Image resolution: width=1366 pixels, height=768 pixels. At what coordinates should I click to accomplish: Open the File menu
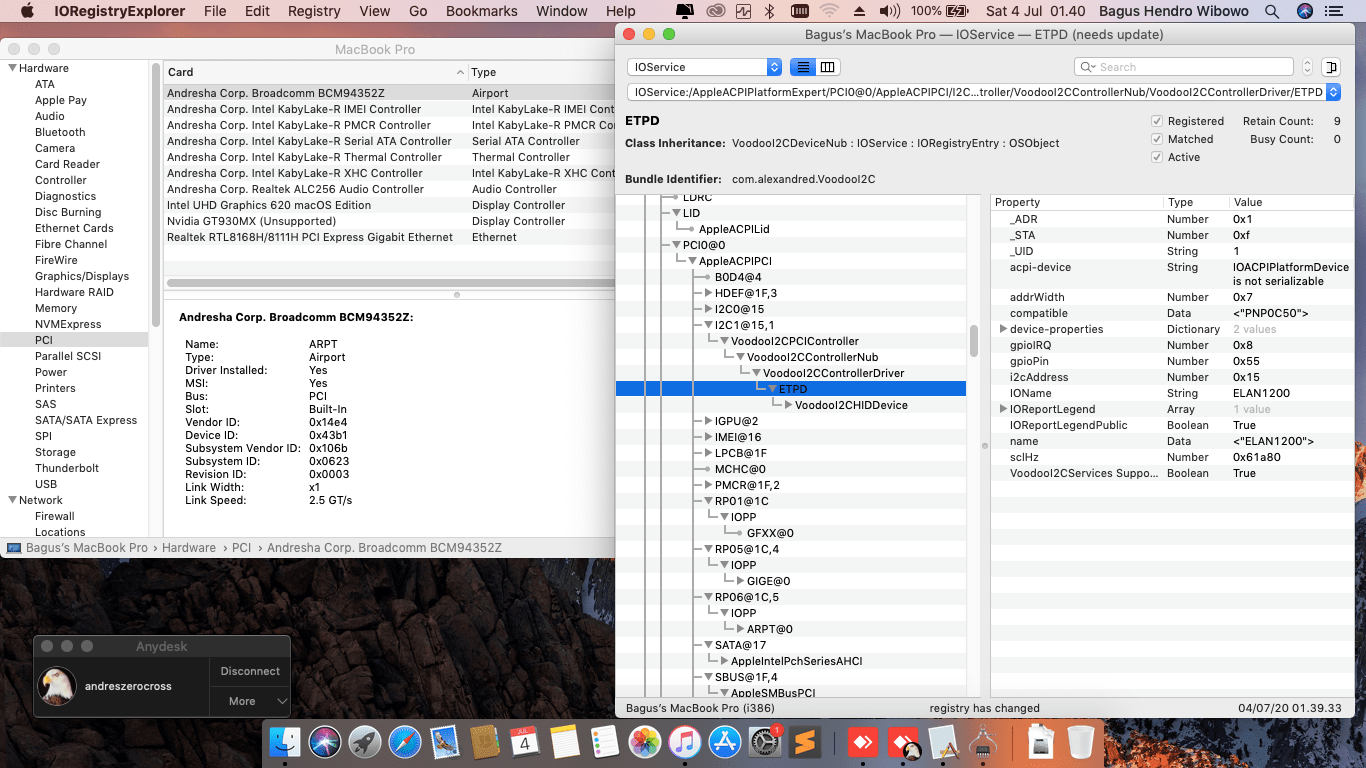[x=215, y=11]
